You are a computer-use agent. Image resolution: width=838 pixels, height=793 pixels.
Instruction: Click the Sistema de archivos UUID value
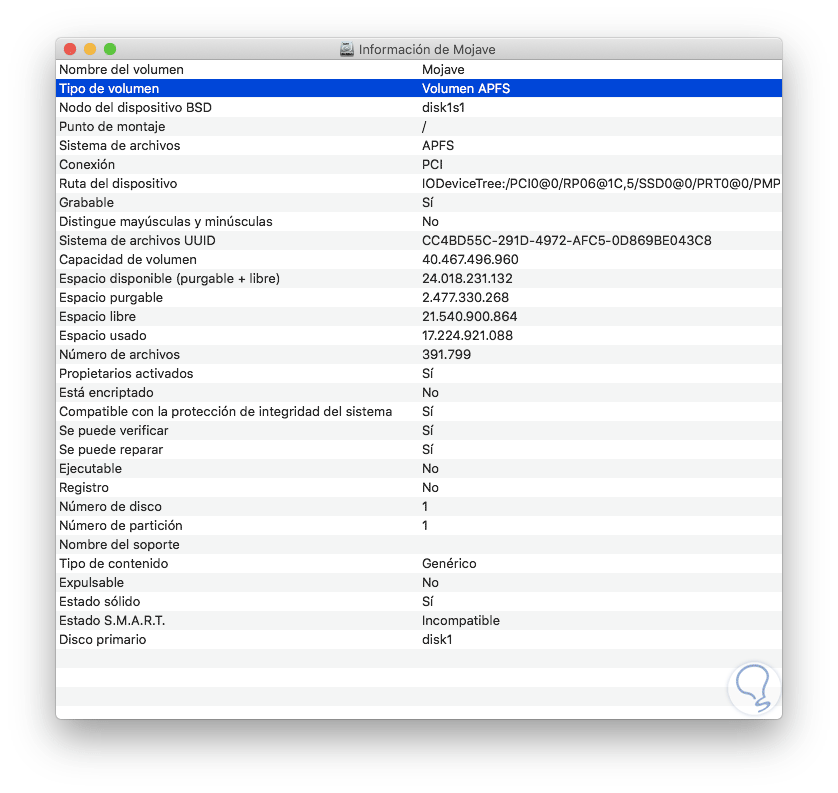click(566, 241)
